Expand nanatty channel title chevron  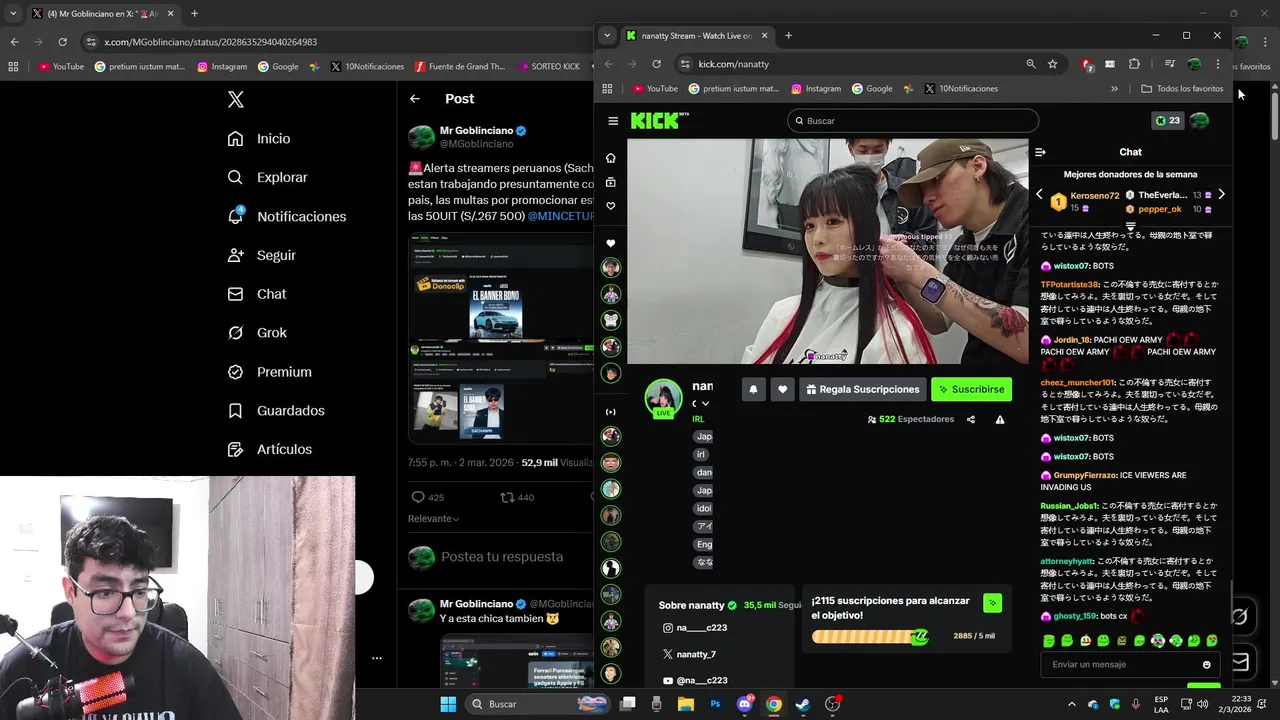click(x=705, y=403)
